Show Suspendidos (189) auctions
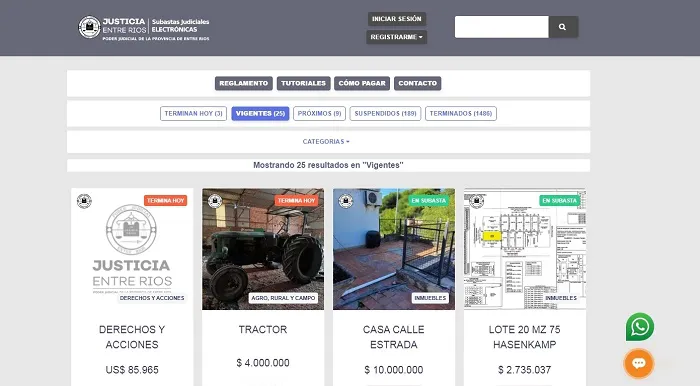The height and width of the screenshot is (386, 700). pyautogui.click(x=385, y=113)
